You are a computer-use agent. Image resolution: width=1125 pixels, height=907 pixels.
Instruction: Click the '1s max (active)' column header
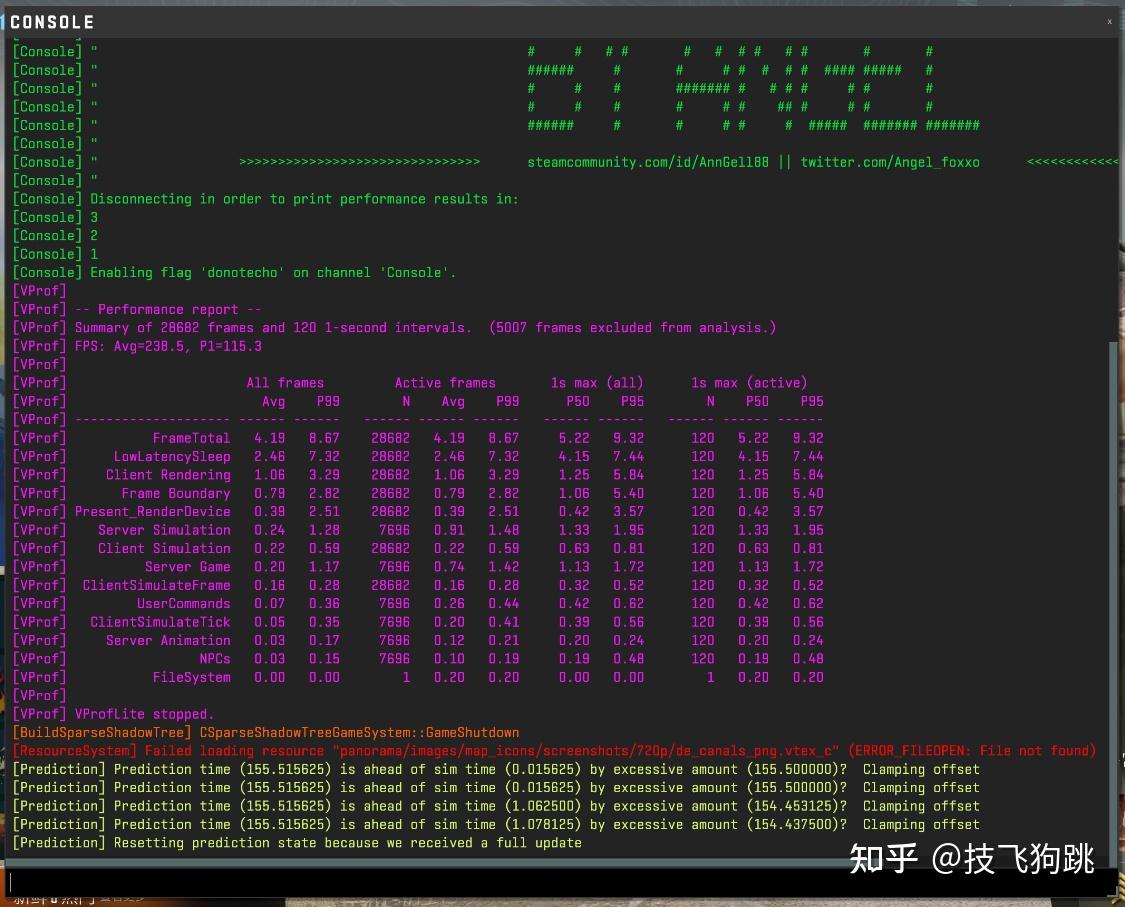click(749, 383)
